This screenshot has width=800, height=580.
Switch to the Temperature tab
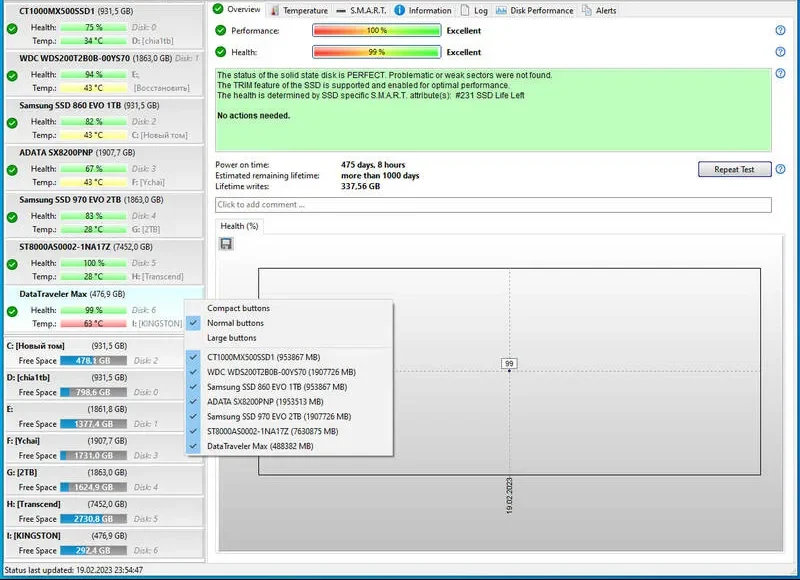[298, 10]
